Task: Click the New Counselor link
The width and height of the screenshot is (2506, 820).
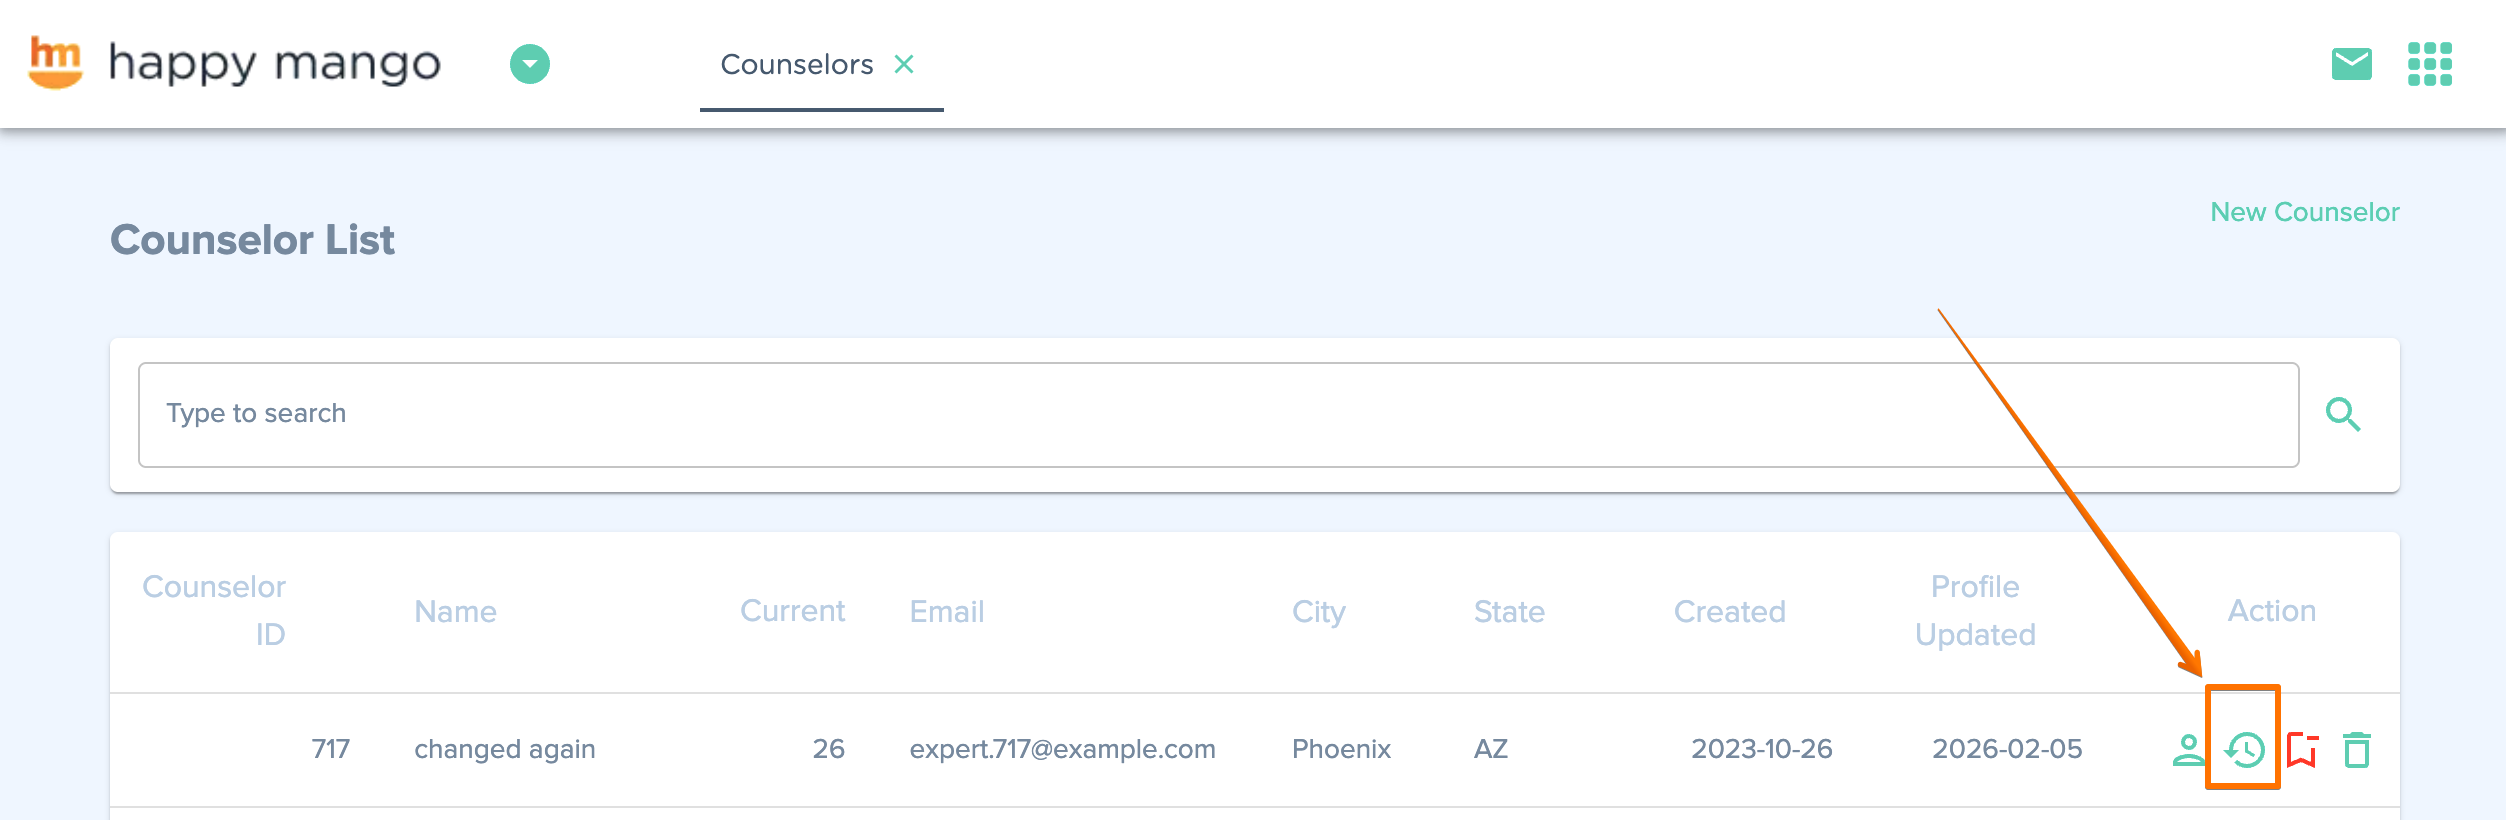Action: pos(2304,212)
